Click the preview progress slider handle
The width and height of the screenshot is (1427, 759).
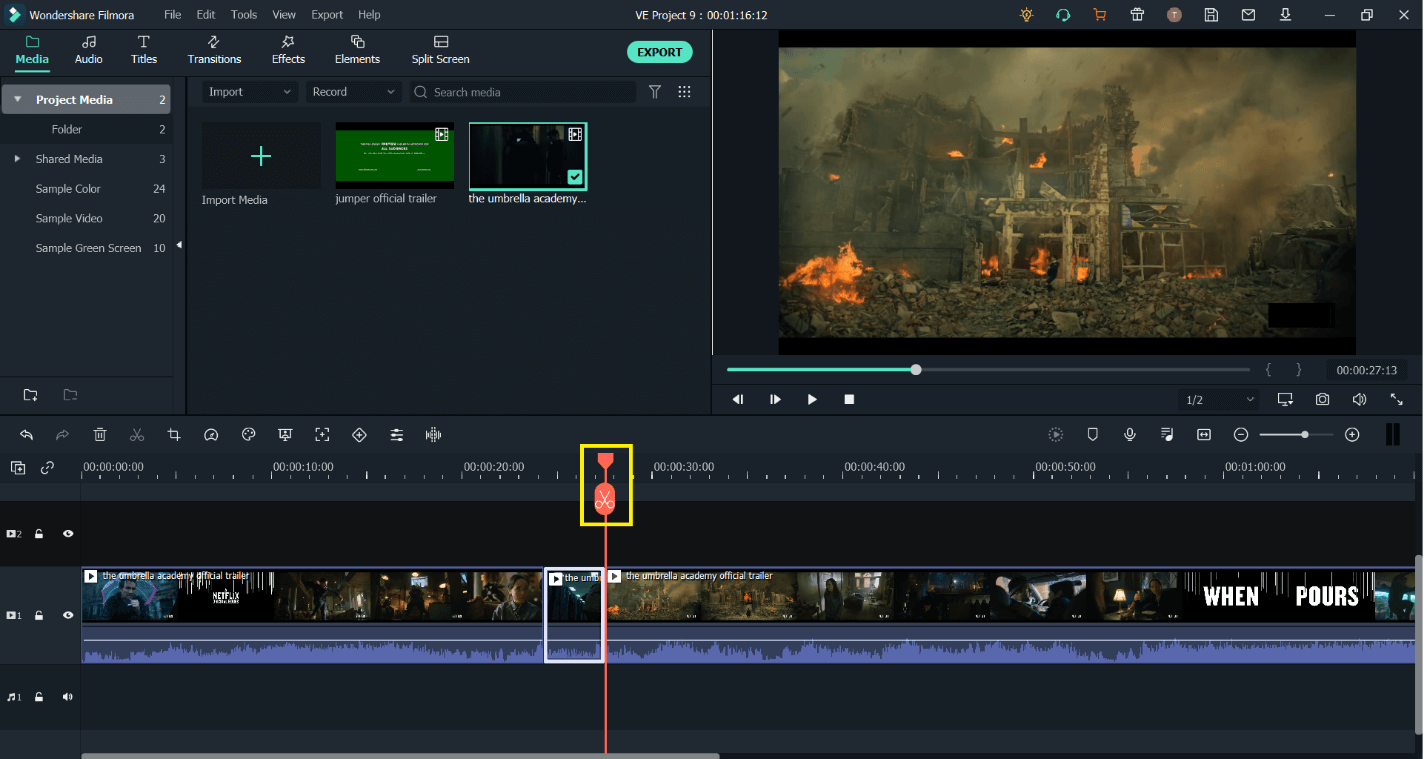(x=916, y=370)
